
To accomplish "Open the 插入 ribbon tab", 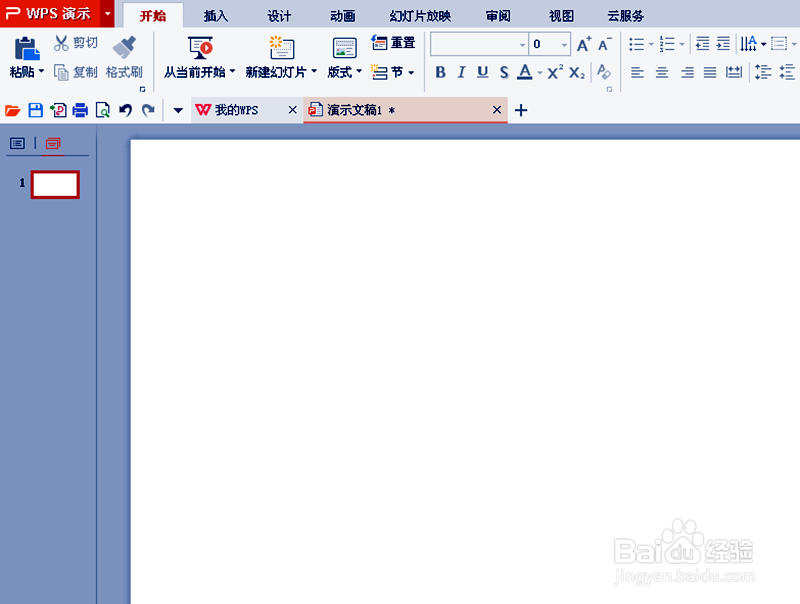I will (x=216, y=16).
